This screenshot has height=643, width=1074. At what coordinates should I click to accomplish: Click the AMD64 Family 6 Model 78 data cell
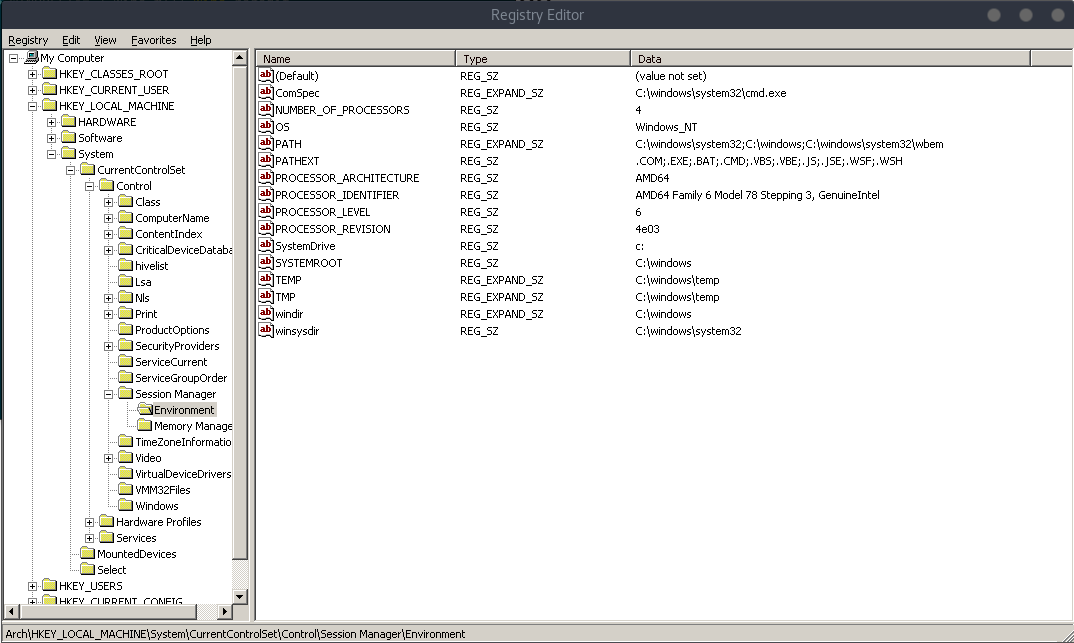757,195
